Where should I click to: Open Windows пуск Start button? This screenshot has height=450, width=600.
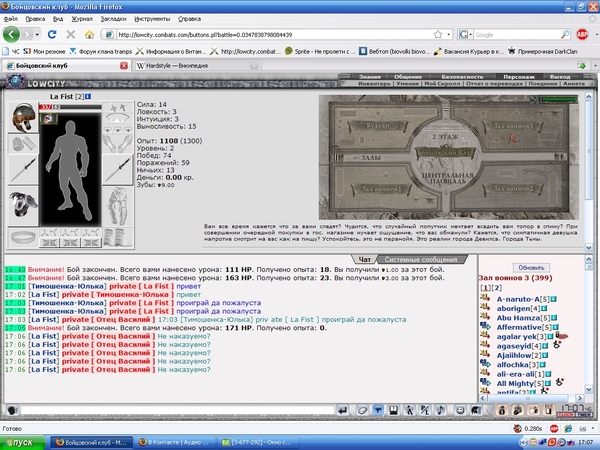pos(23,443)
